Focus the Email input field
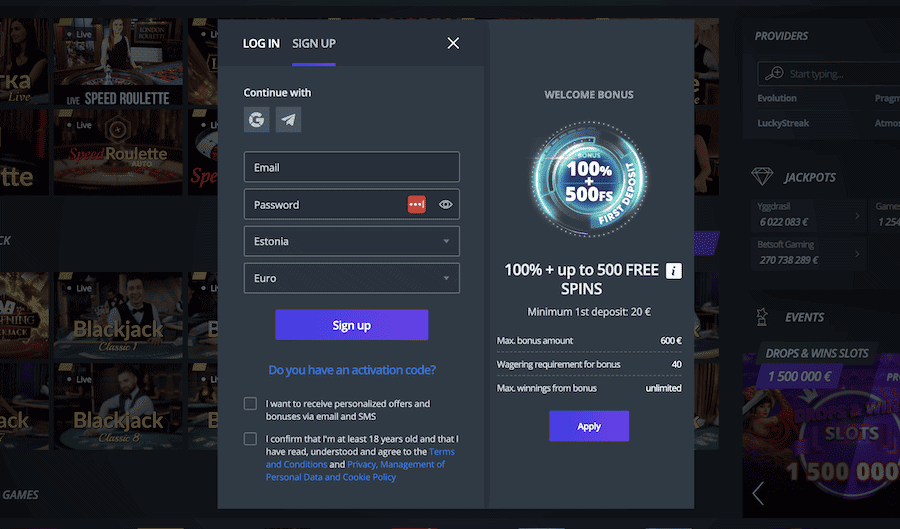Image resolution: width=900 pixels, height=529 pixels. 351,167
